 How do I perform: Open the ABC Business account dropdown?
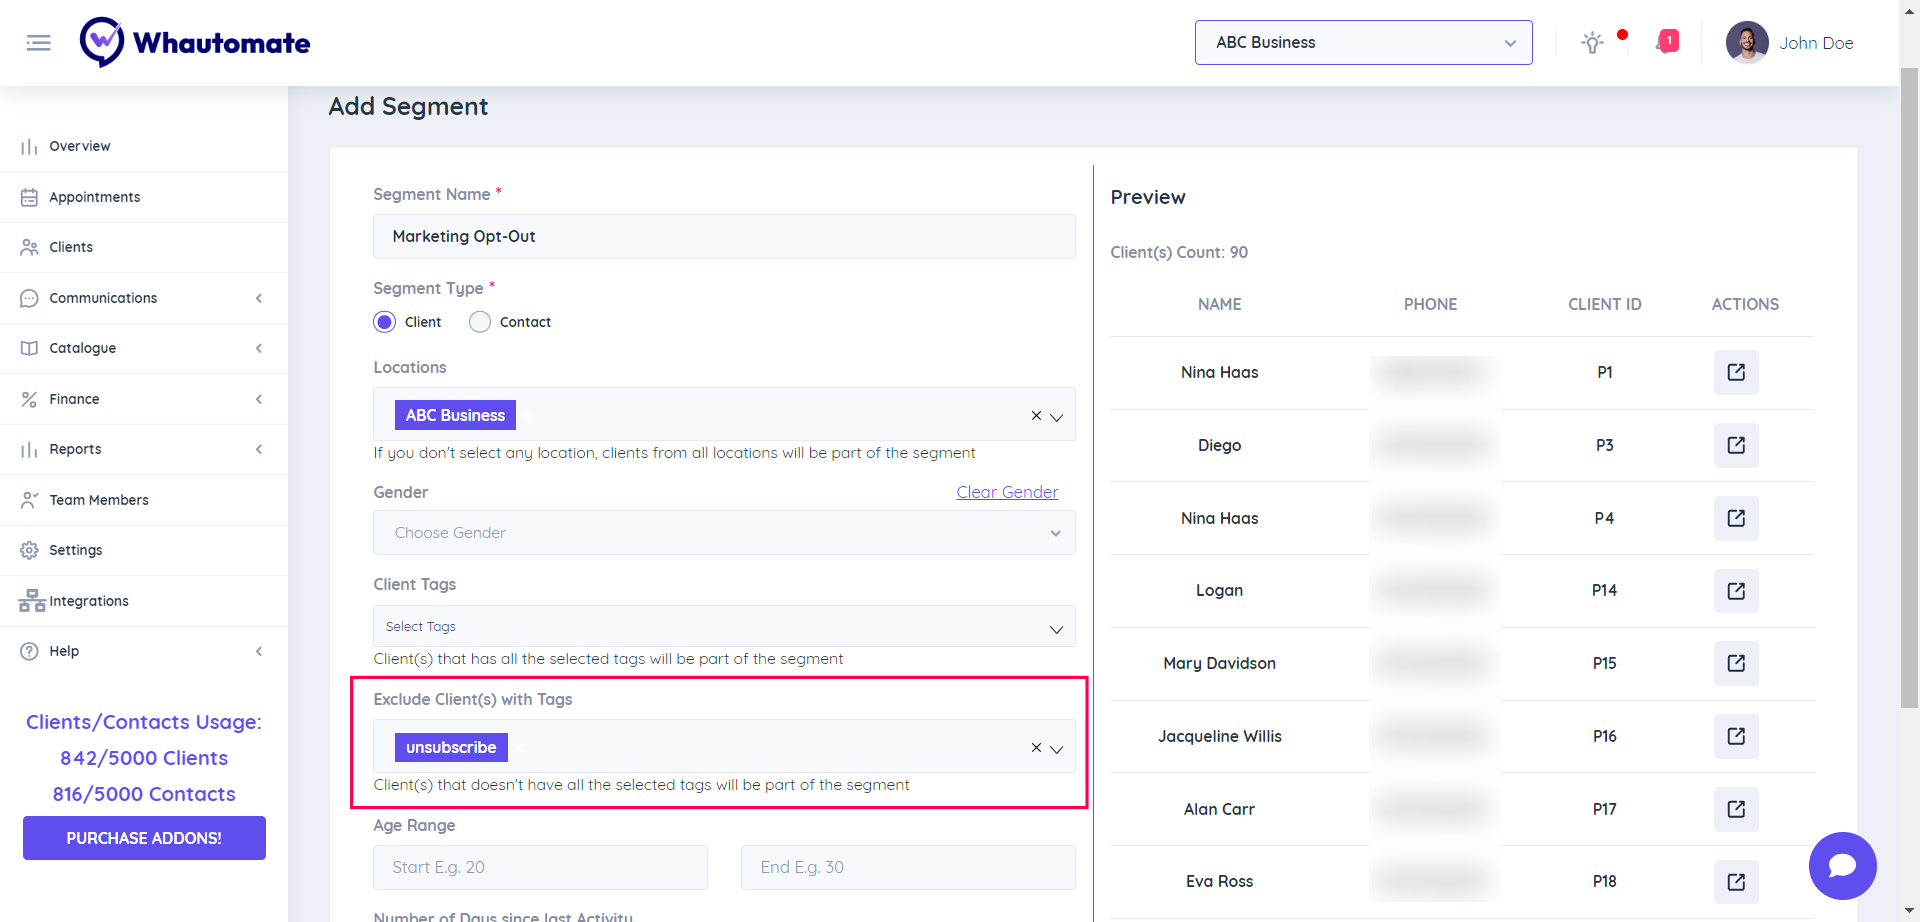1363,43
